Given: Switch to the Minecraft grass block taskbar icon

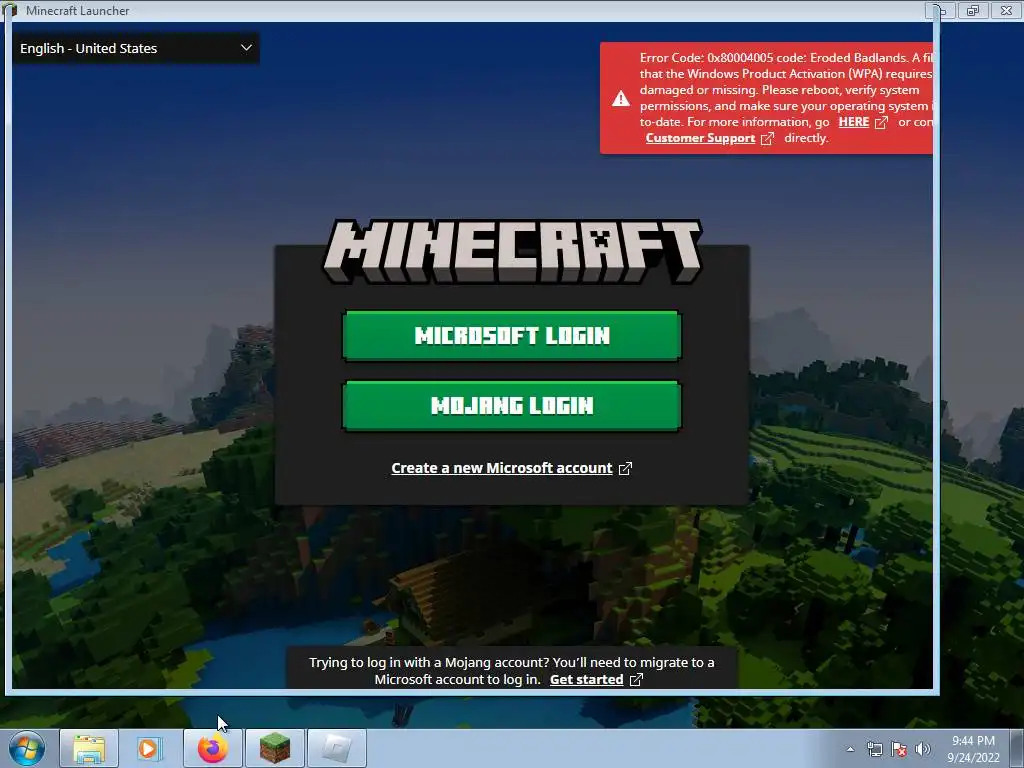Looking at the screenshot, I should click(x=275, y=748).
